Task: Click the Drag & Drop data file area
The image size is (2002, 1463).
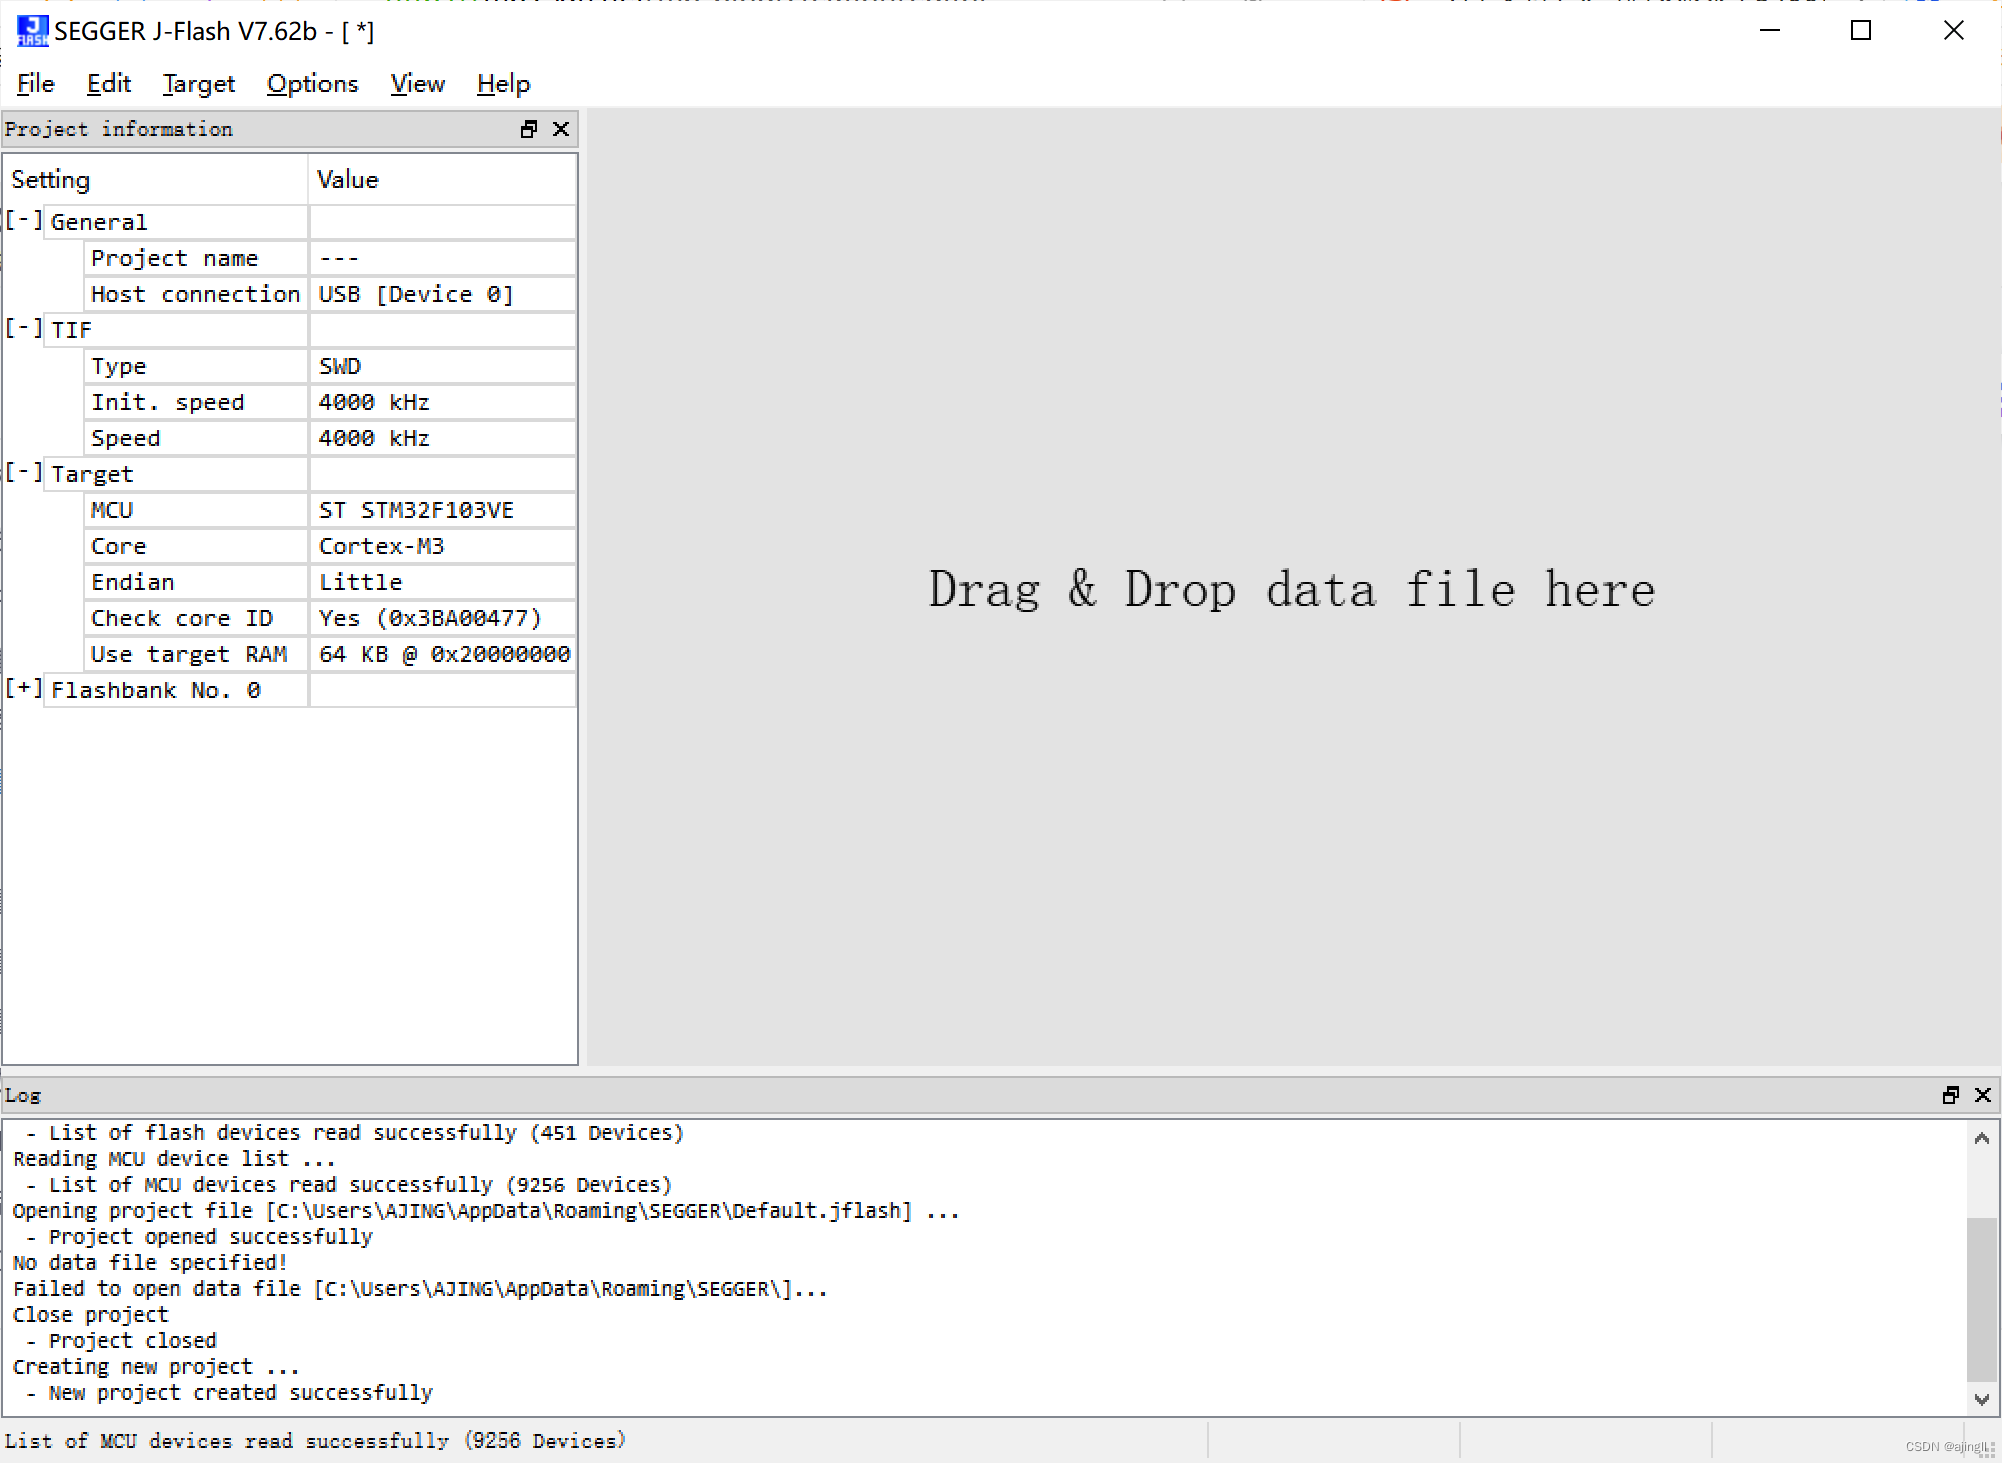Action: [x=1291, y=588]
